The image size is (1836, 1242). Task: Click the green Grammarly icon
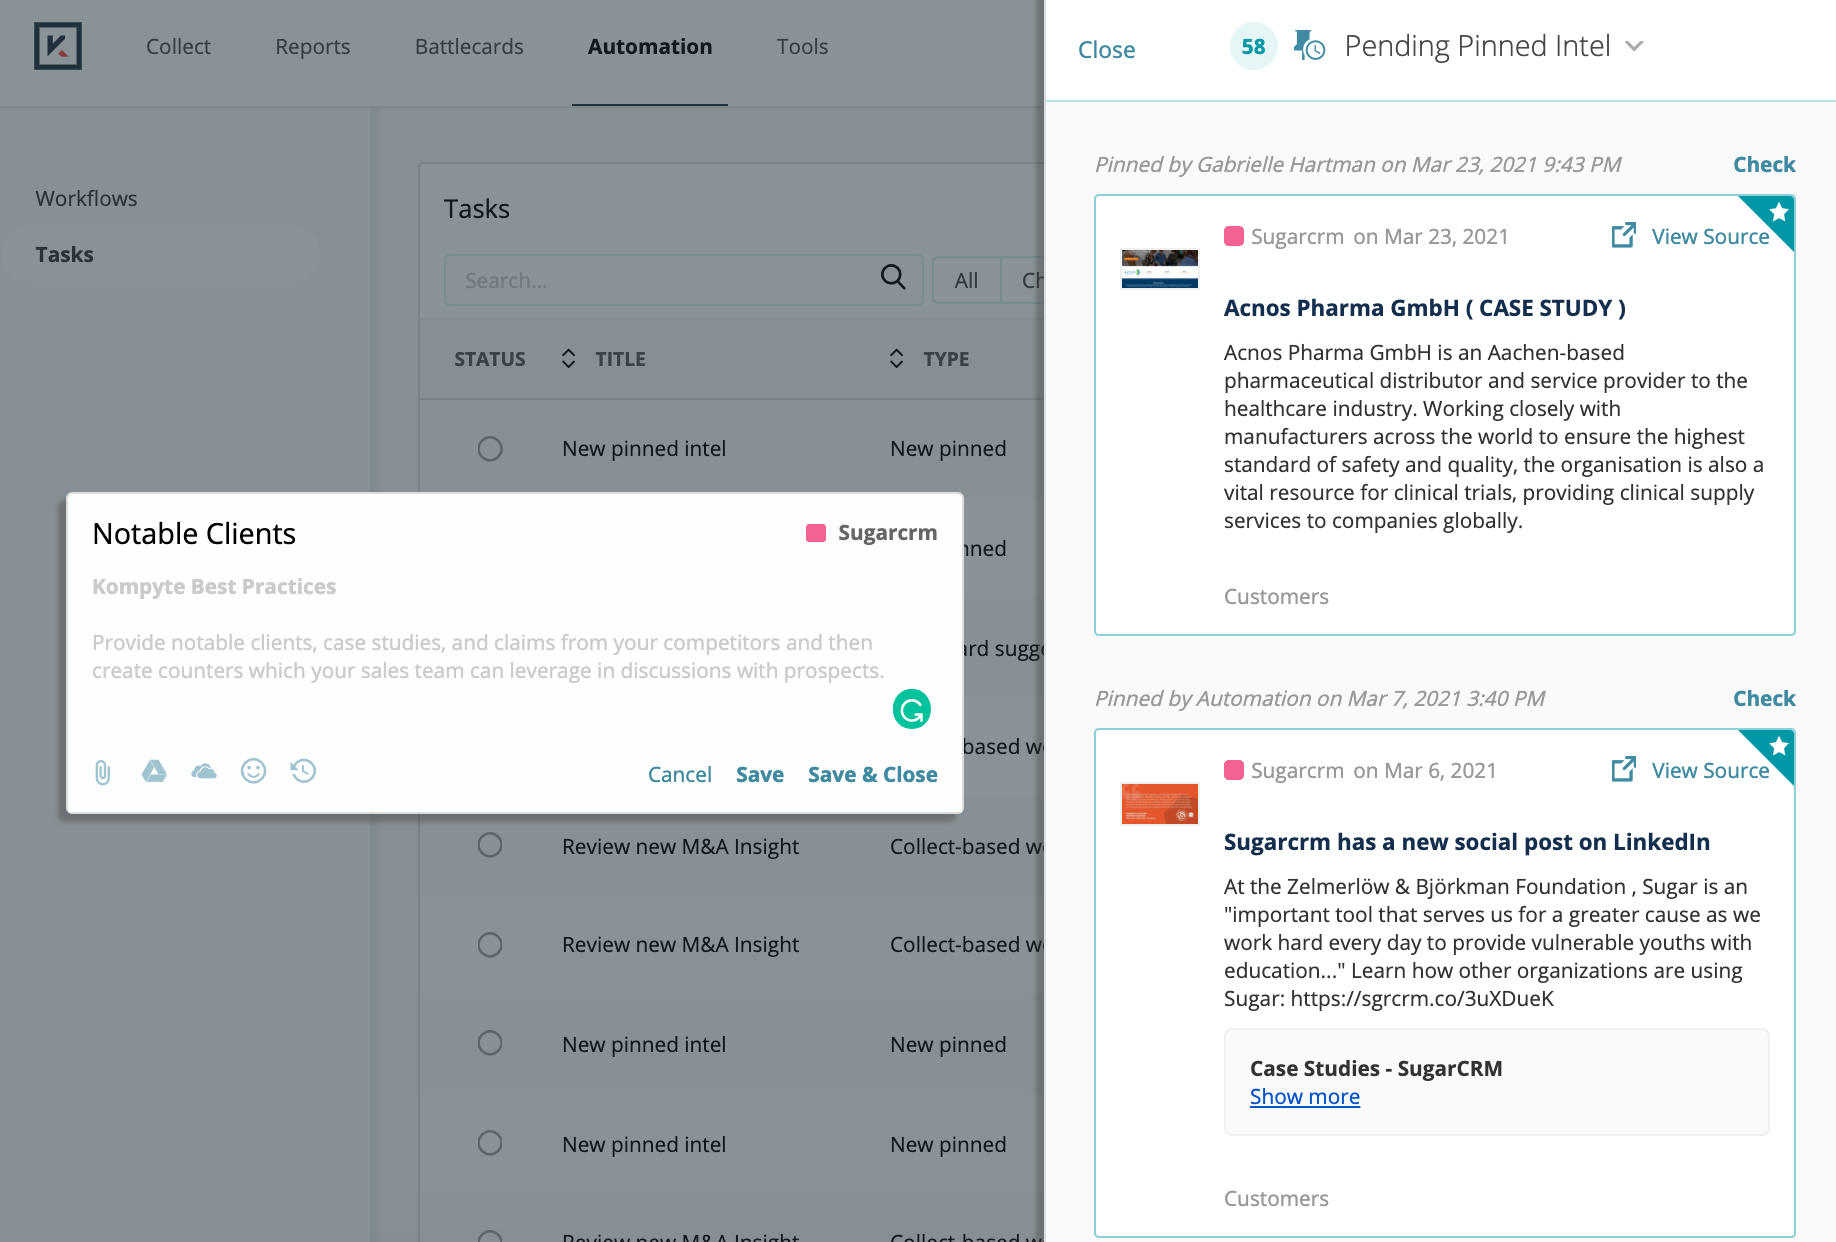point(912,709)
